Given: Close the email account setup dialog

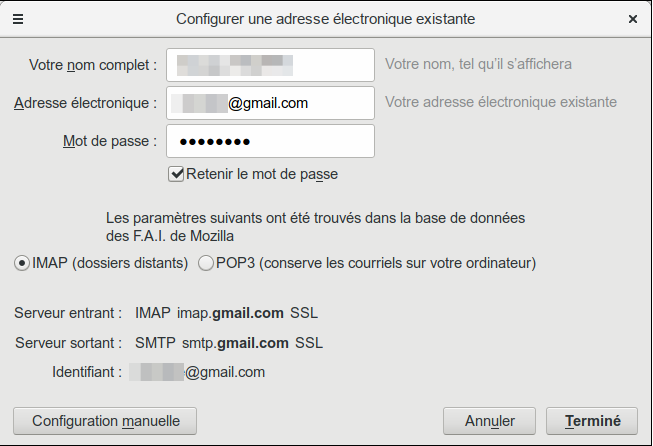Looking at the screenshot, I should tap(632, 18).
